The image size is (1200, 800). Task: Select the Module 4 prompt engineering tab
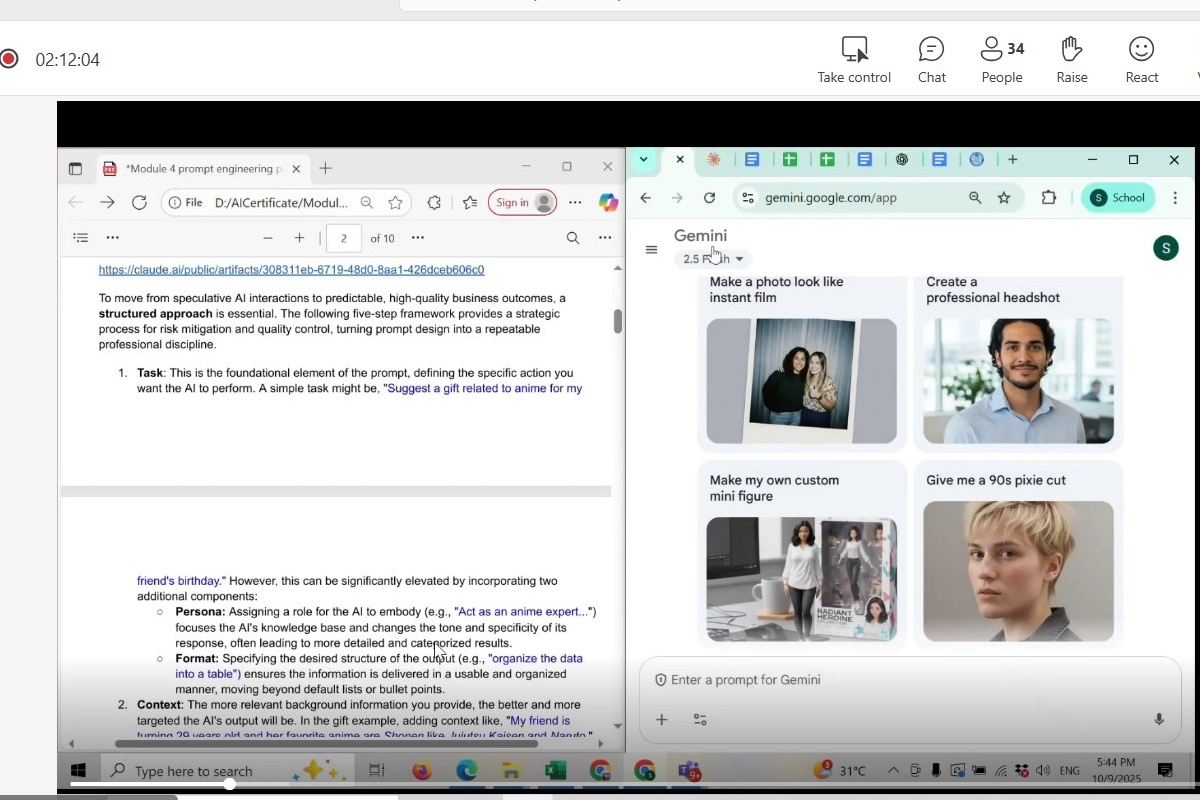pyautogui.click(x=200, y=169)
